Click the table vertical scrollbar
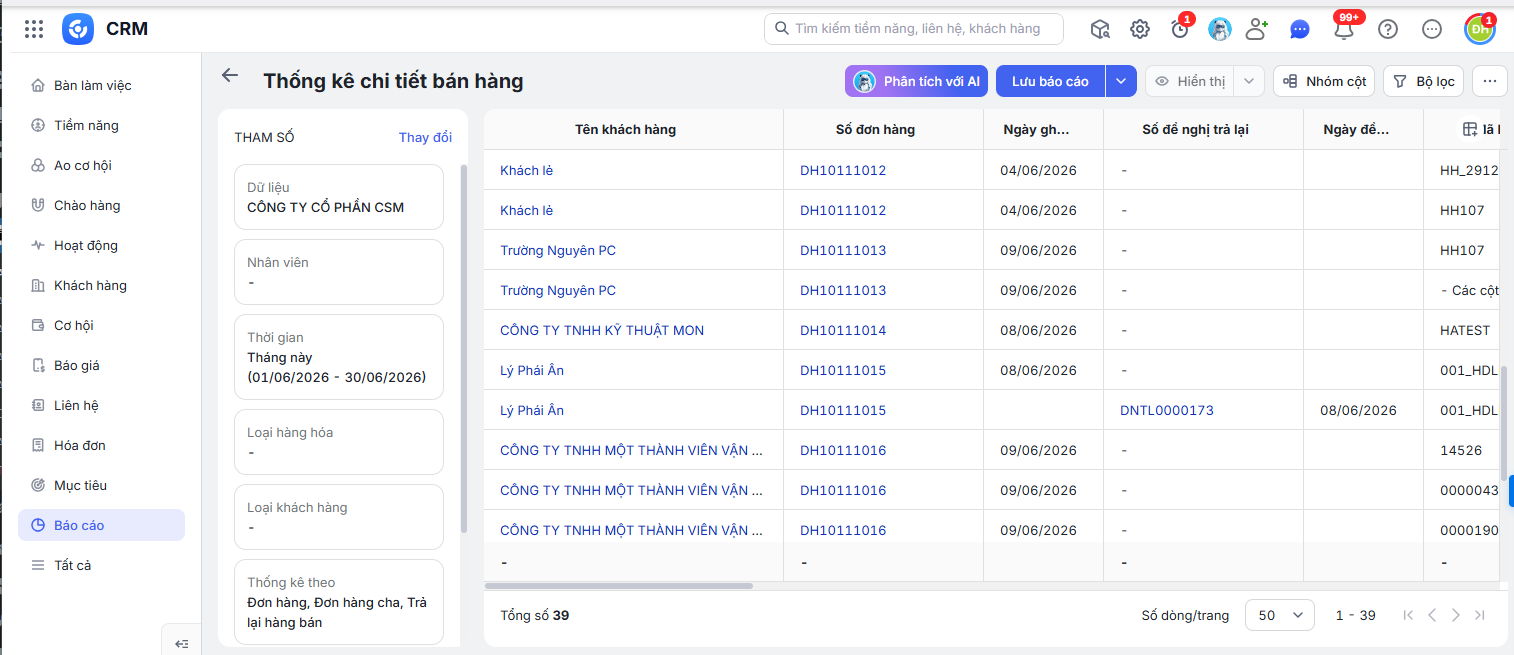 [x=1504, y=423]
